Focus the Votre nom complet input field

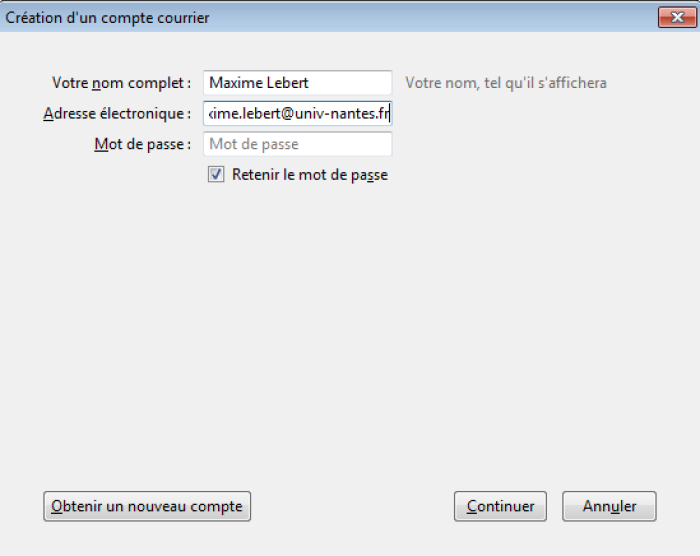click(297, 83)
